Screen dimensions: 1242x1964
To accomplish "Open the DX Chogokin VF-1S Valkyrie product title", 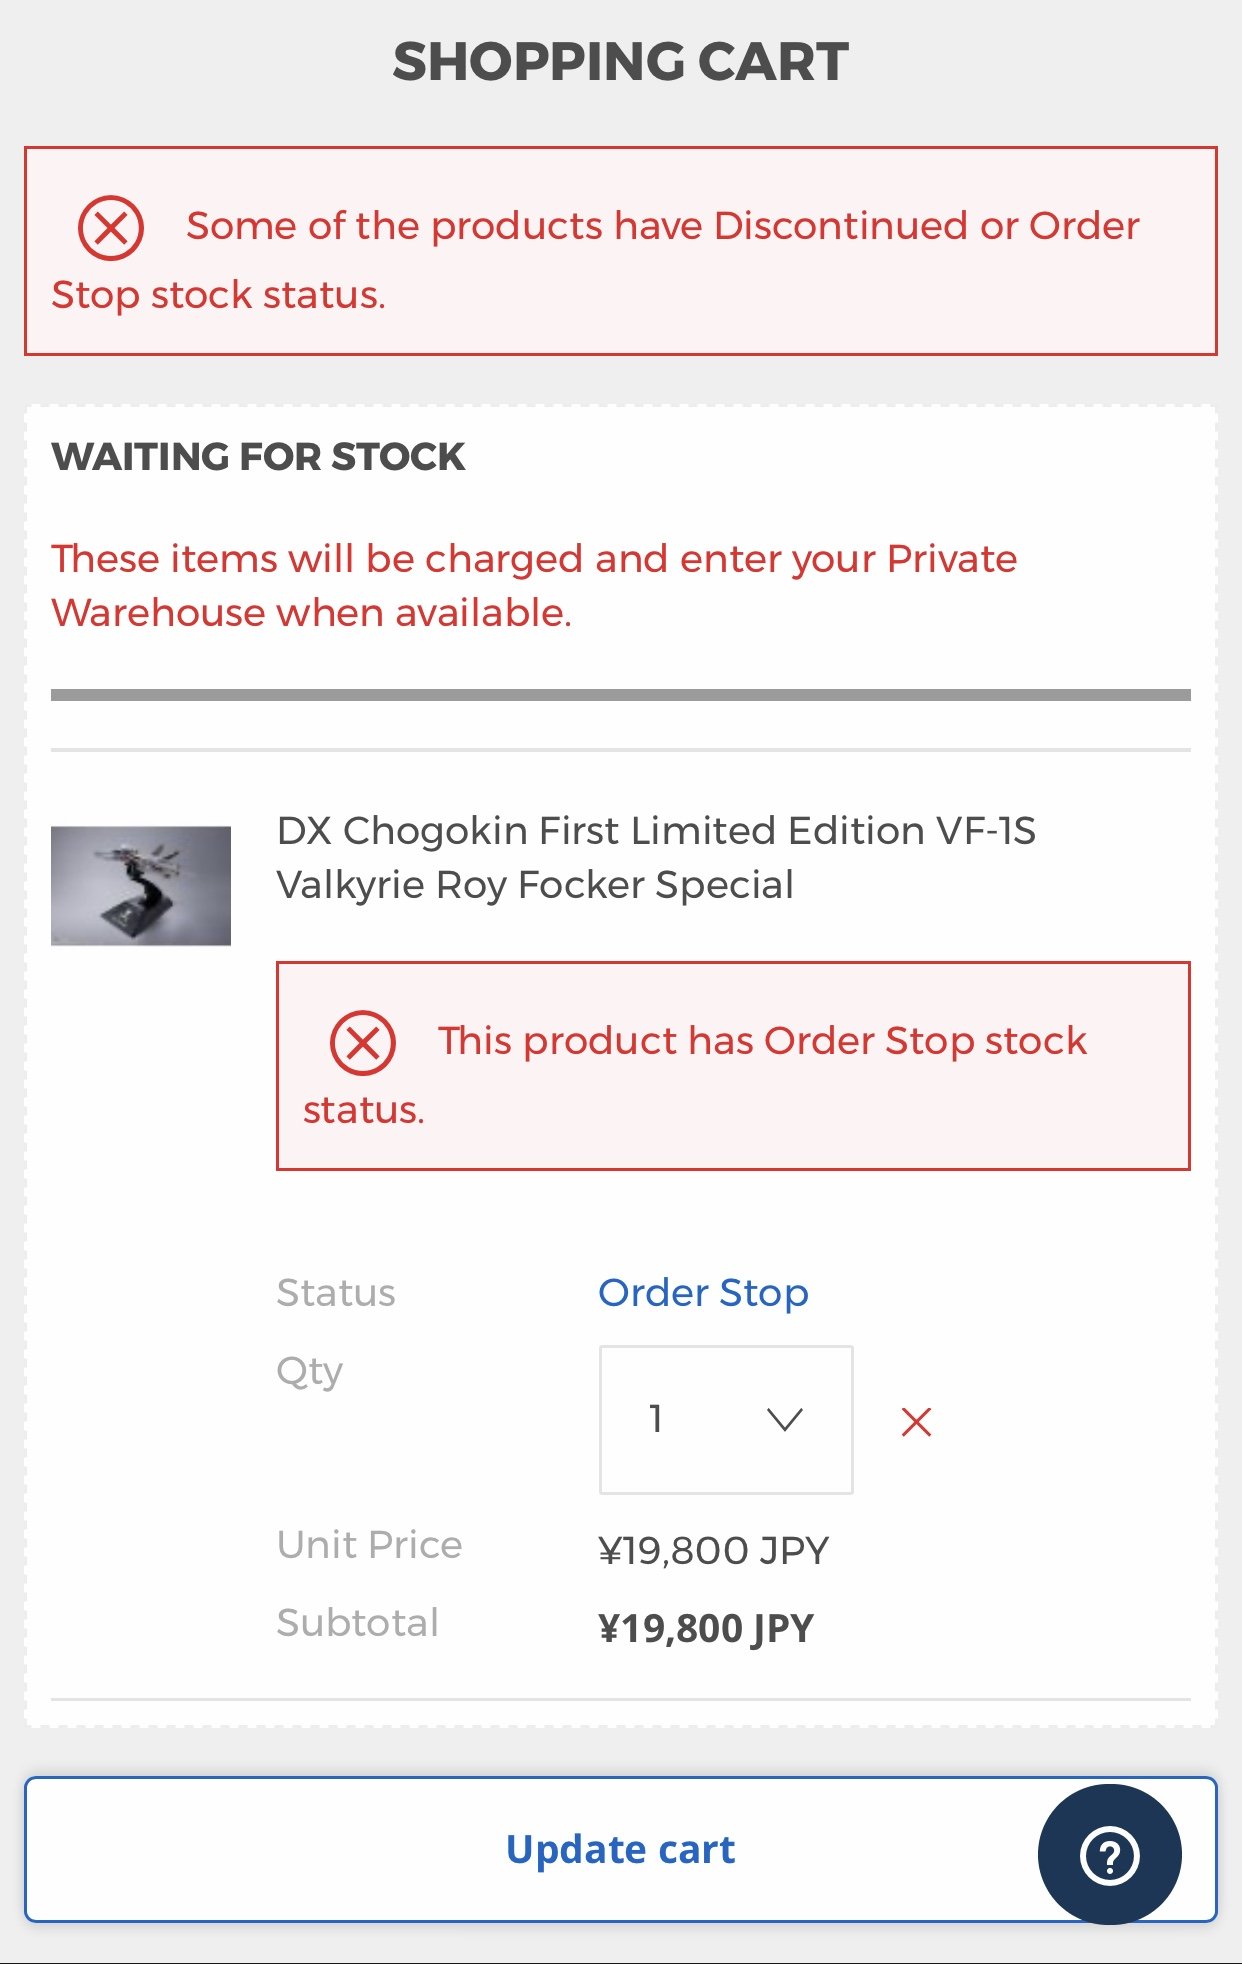I will (656, 858).
